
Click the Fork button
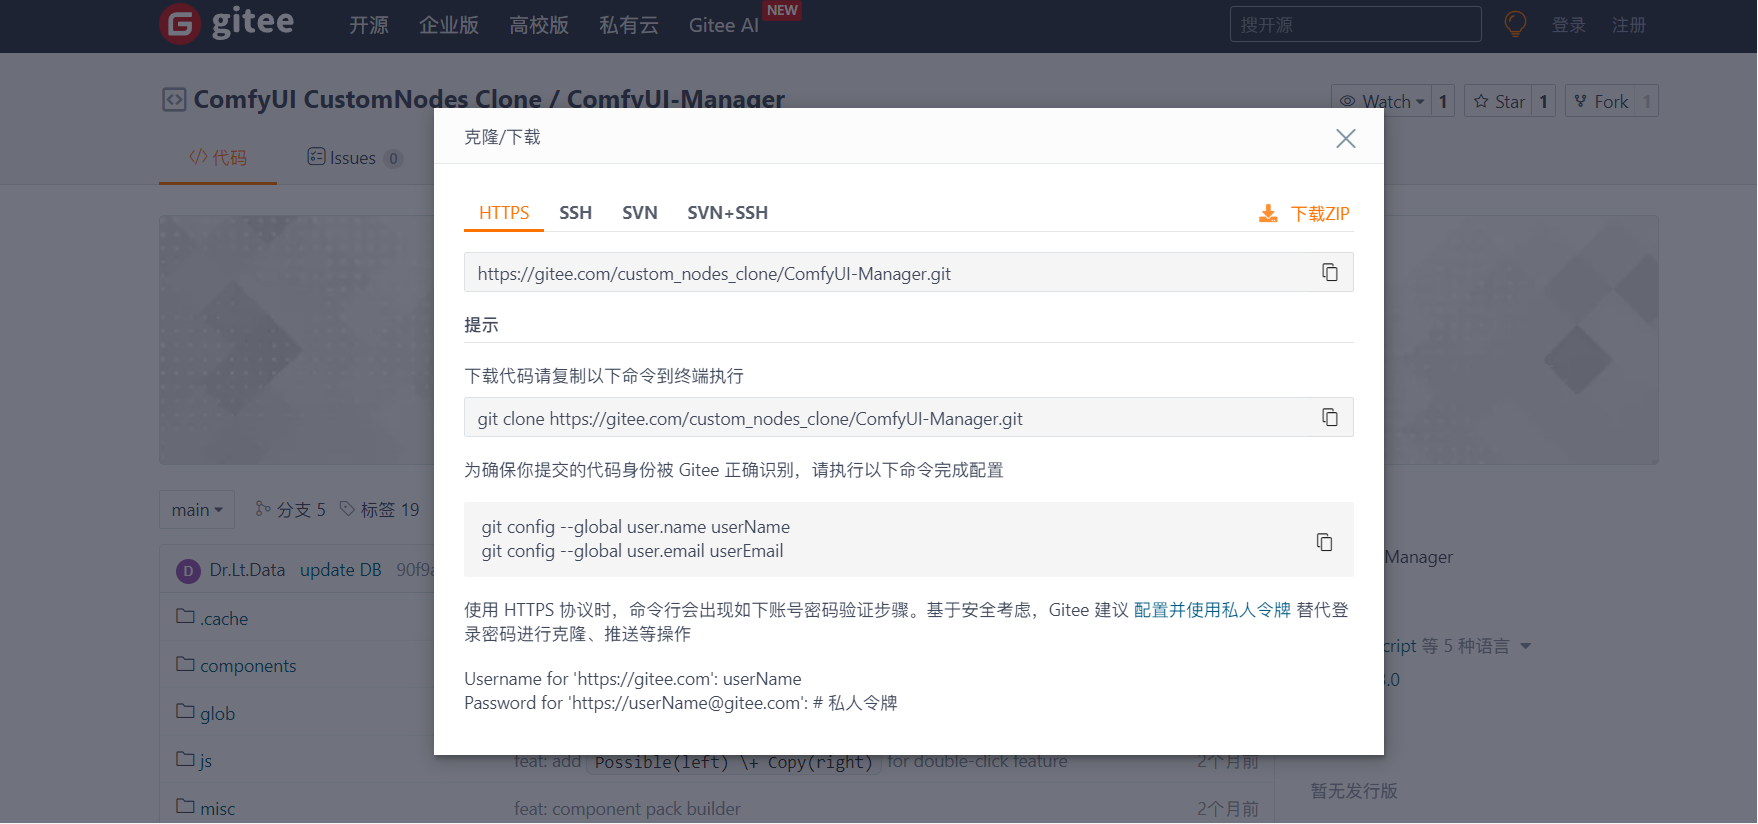[1600, 101]
